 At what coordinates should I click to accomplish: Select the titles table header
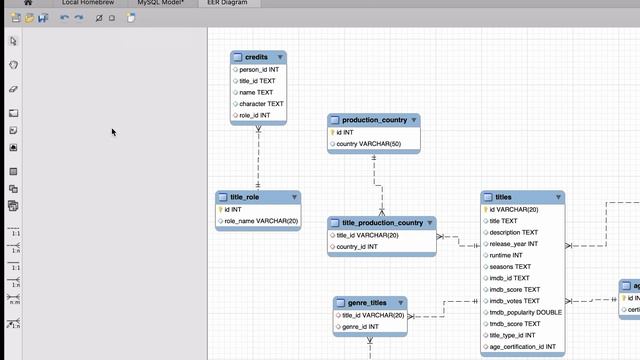pos(523,197)
